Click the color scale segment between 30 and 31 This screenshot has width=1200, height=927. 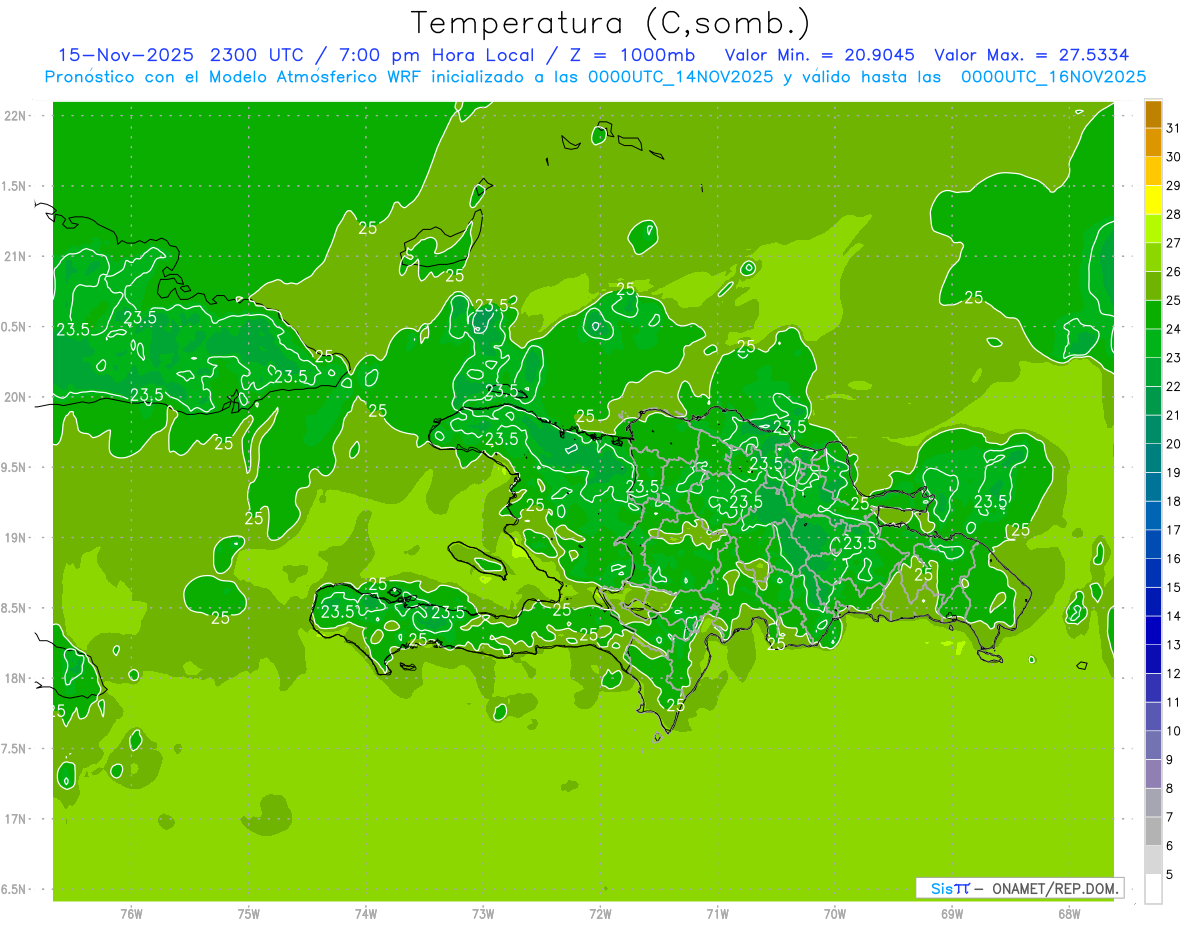tap(1153, 143)
